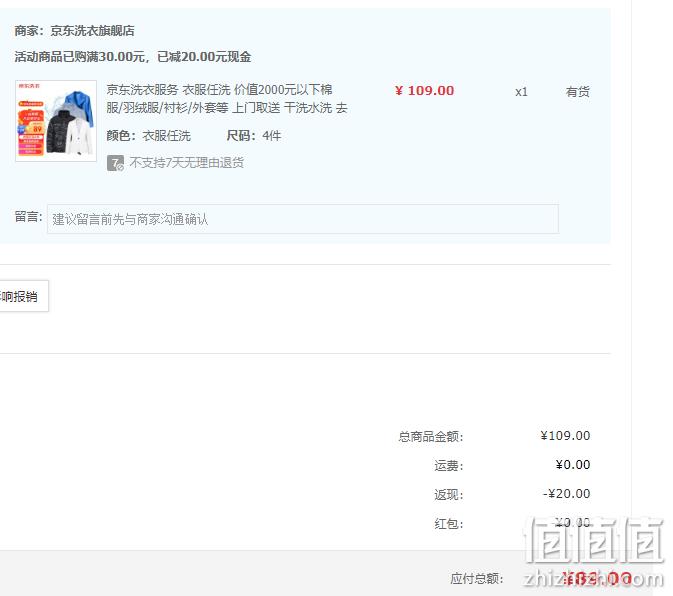Open the 京东洗衣服务 product title link
The height and width of the screenshot is (596, 673).
pyautogui.click(x=227, y=98)
